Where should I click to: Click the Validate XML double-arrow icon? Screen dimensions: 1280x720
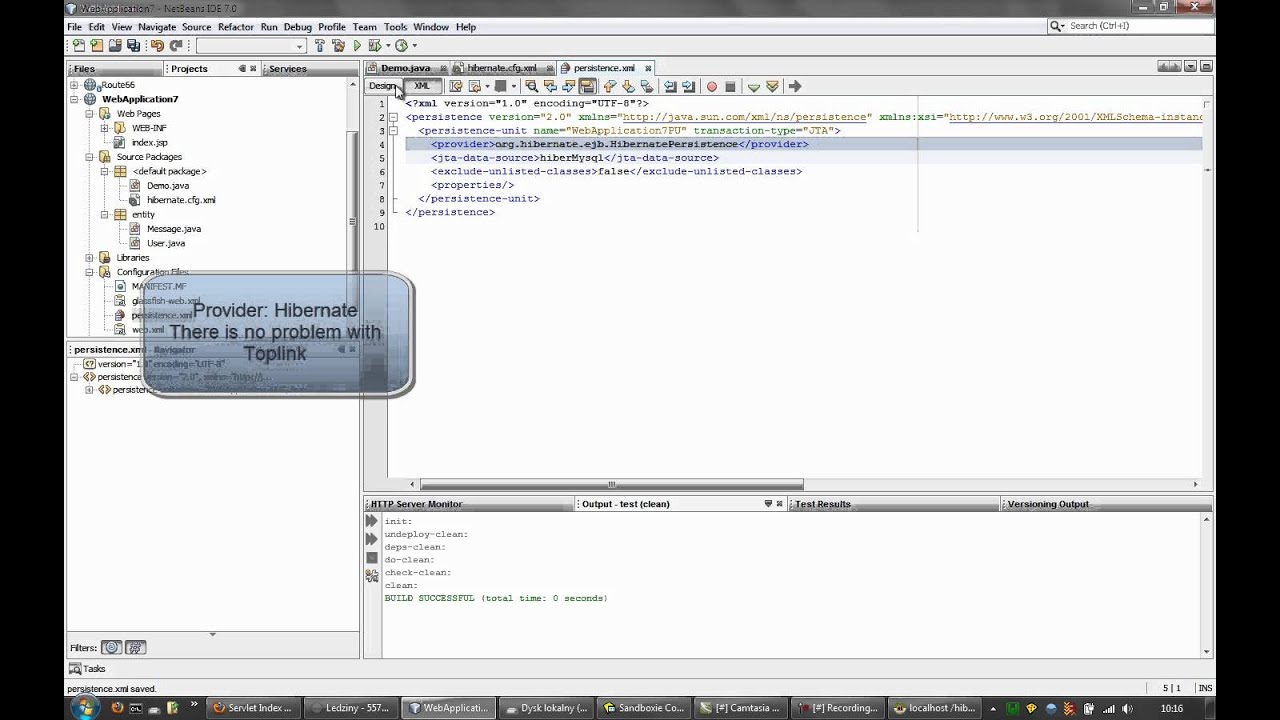[772, 86]
